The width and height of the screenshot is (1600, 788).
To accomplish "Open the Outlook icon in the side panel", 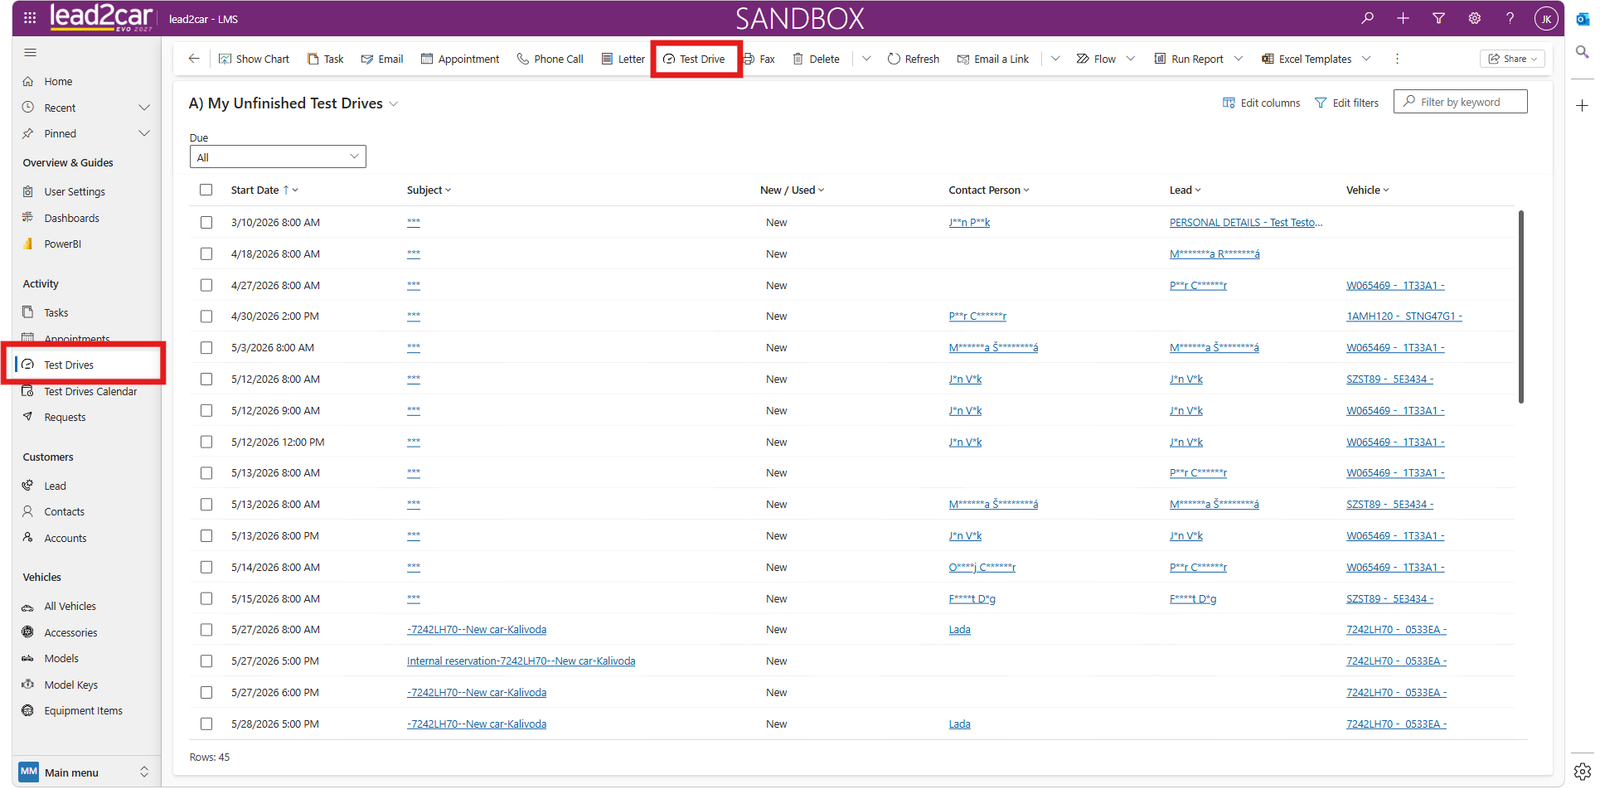I will (1582, 19).
